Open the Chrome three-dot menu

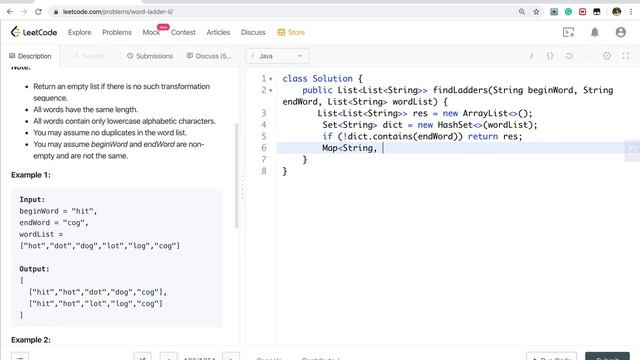tap(631, 12)
